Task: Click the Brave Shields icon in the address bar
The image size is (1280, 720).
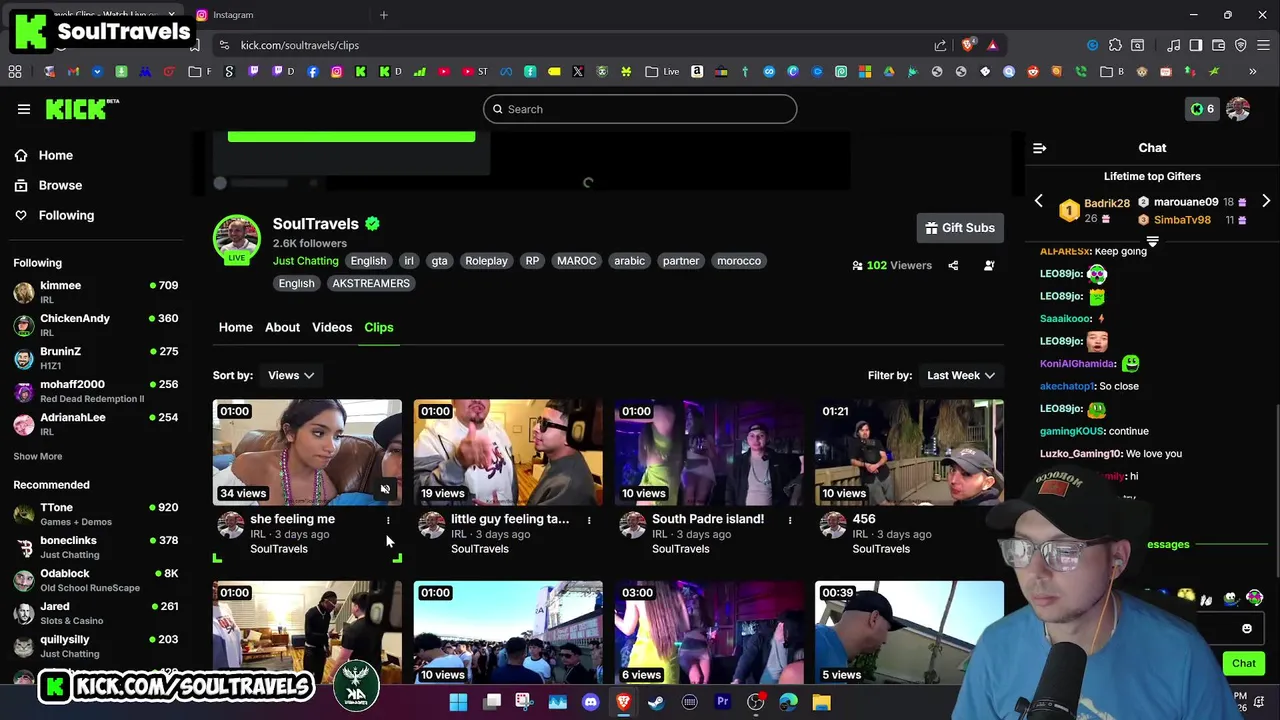Action: pyautogui.click(x=967, y=45)
